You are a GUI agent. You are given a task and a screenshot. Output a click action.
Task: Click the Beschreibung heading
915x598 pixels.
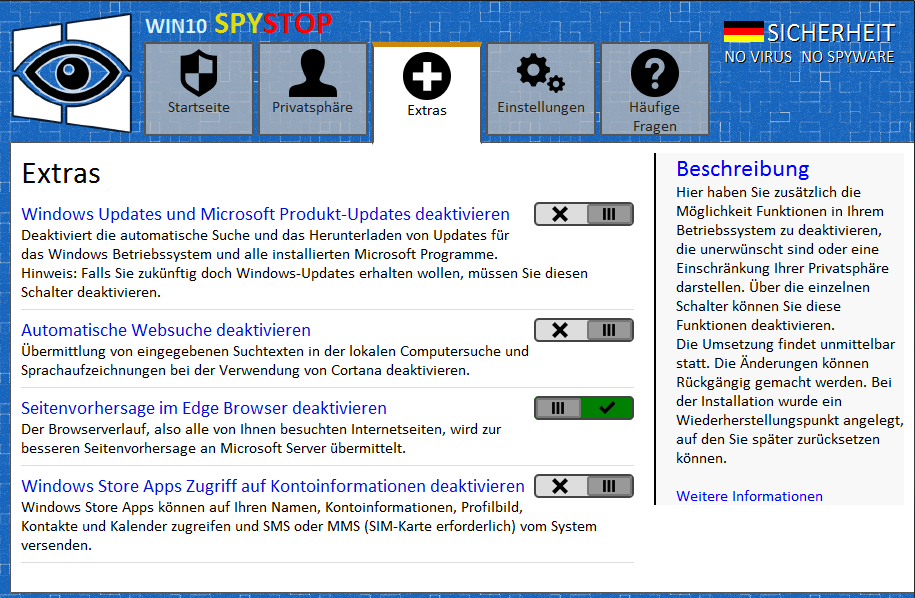tap(742, 169)
